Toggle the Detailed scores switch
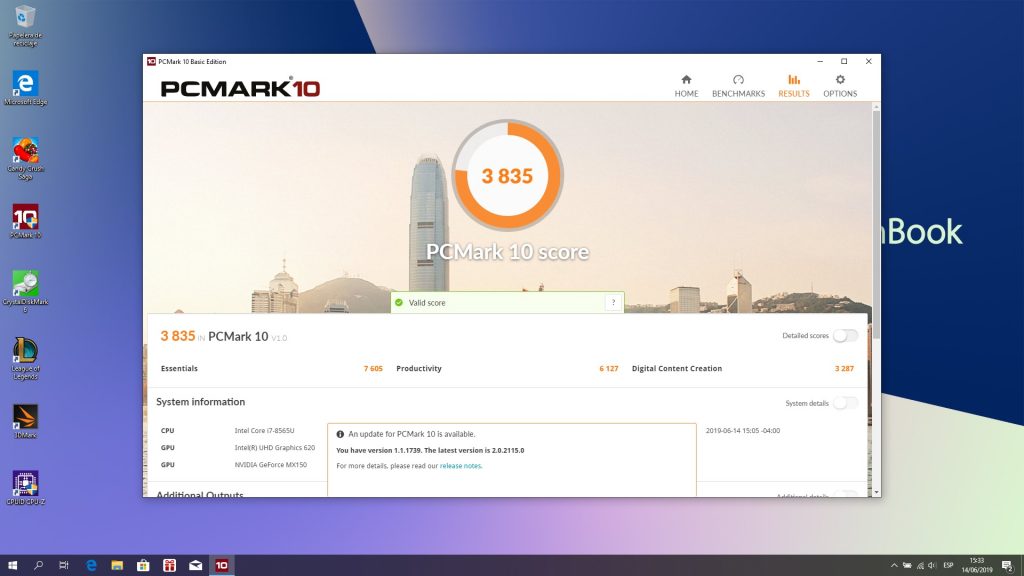This screenshot has width=1024, height=576. click(845, 336)
